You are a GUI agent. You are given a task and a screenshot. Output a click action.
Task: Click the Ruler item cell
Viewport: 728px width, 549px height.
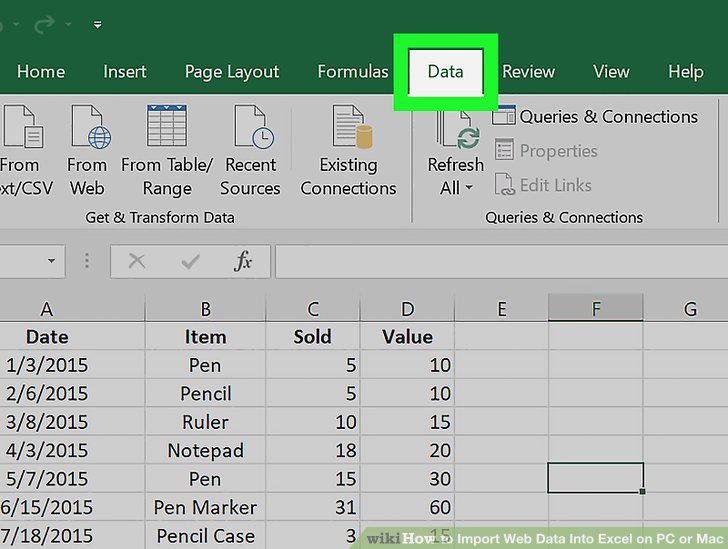coord(206,421)
